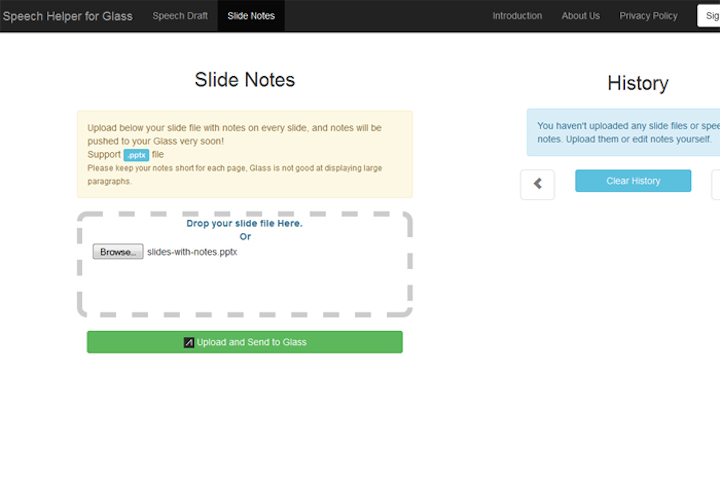Click inside the dashed drop zone area
Image resolution: width=720 pixels, height=480 pixels.
(x=245, y=285)
